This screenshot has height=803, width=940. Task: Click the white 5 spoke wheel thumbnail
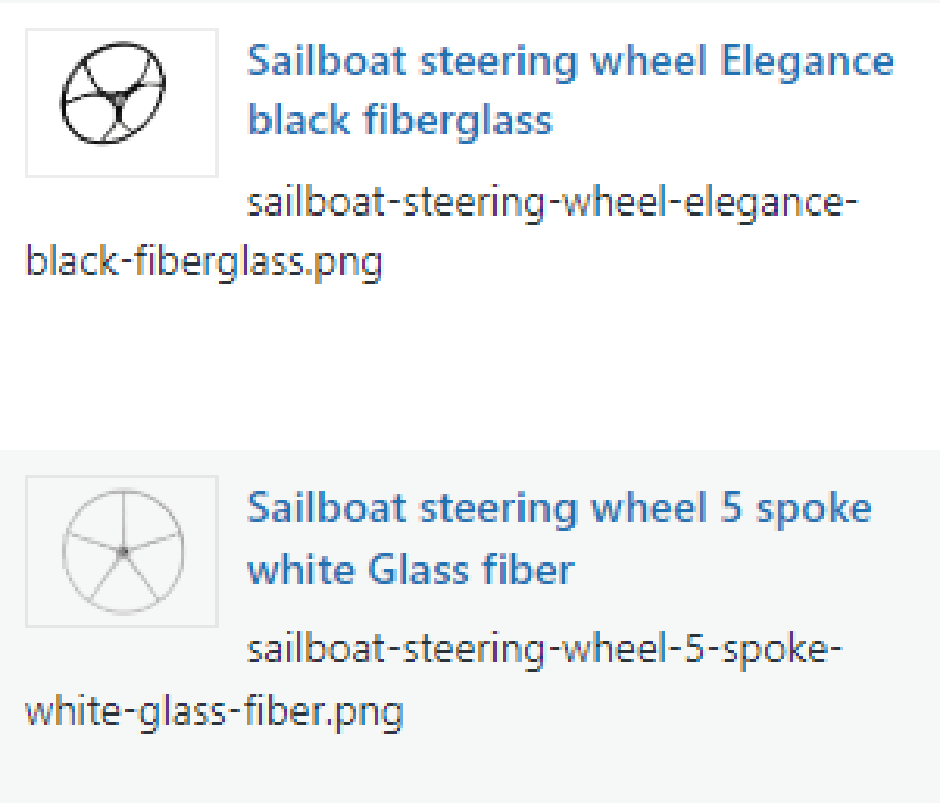point(121,551)
